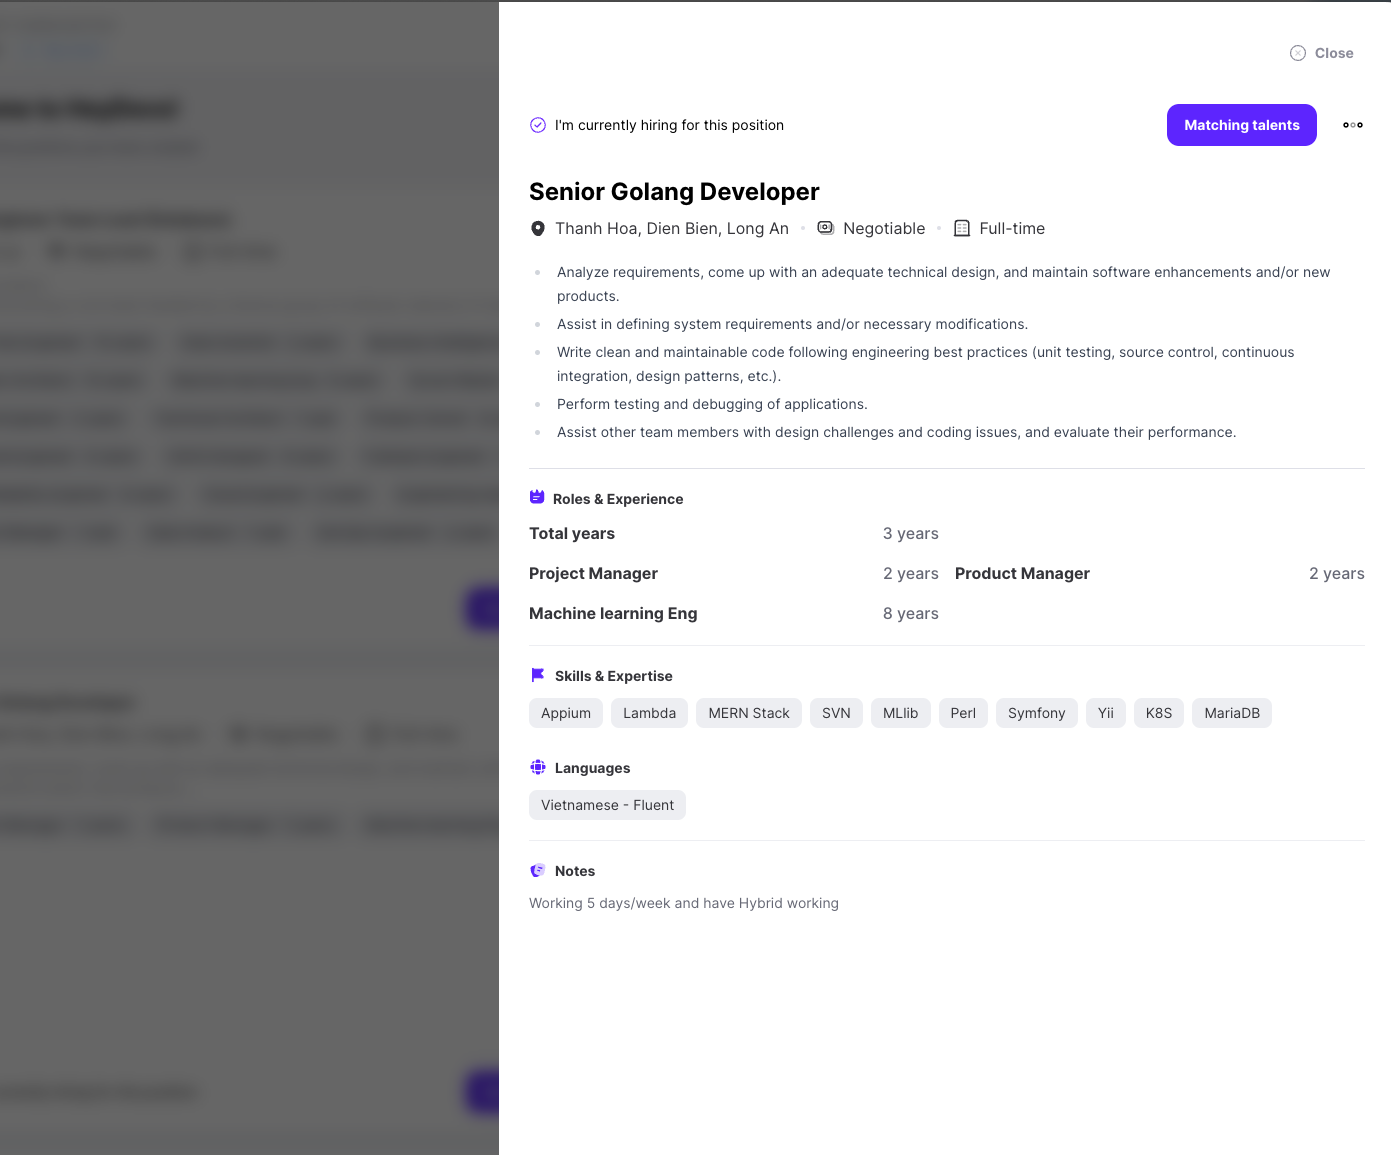The width and height of the screenshot is (1391, 1155).
Task: Click the Matching talents button
Action: tap(1242, 125)
